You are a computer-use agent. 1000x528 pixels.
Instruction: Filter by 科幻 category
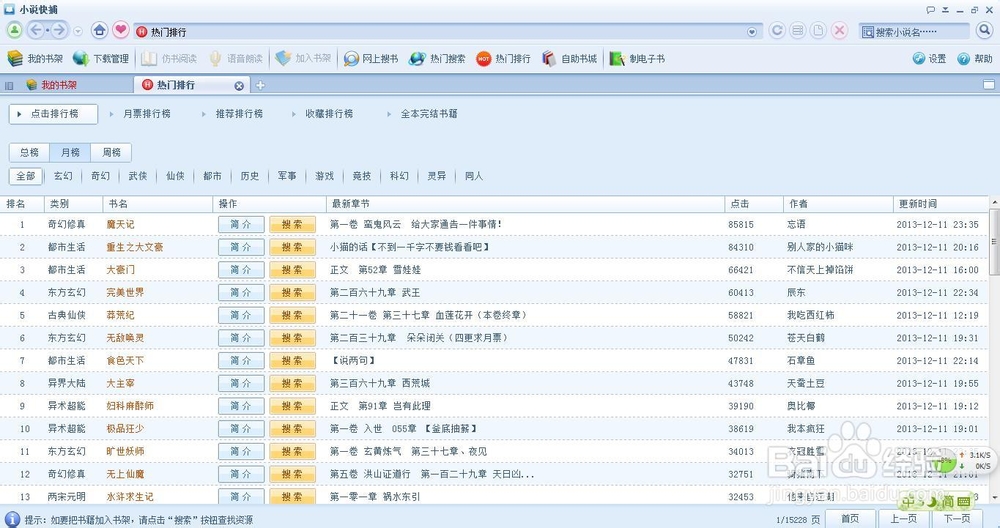(399, 176)
